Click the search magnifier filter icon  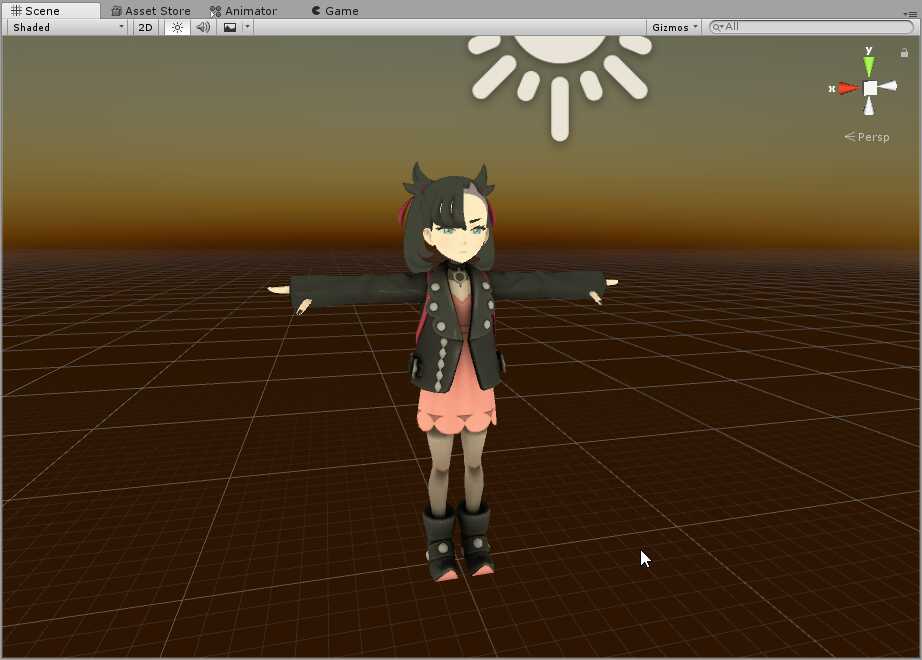(x=717, y=27)
